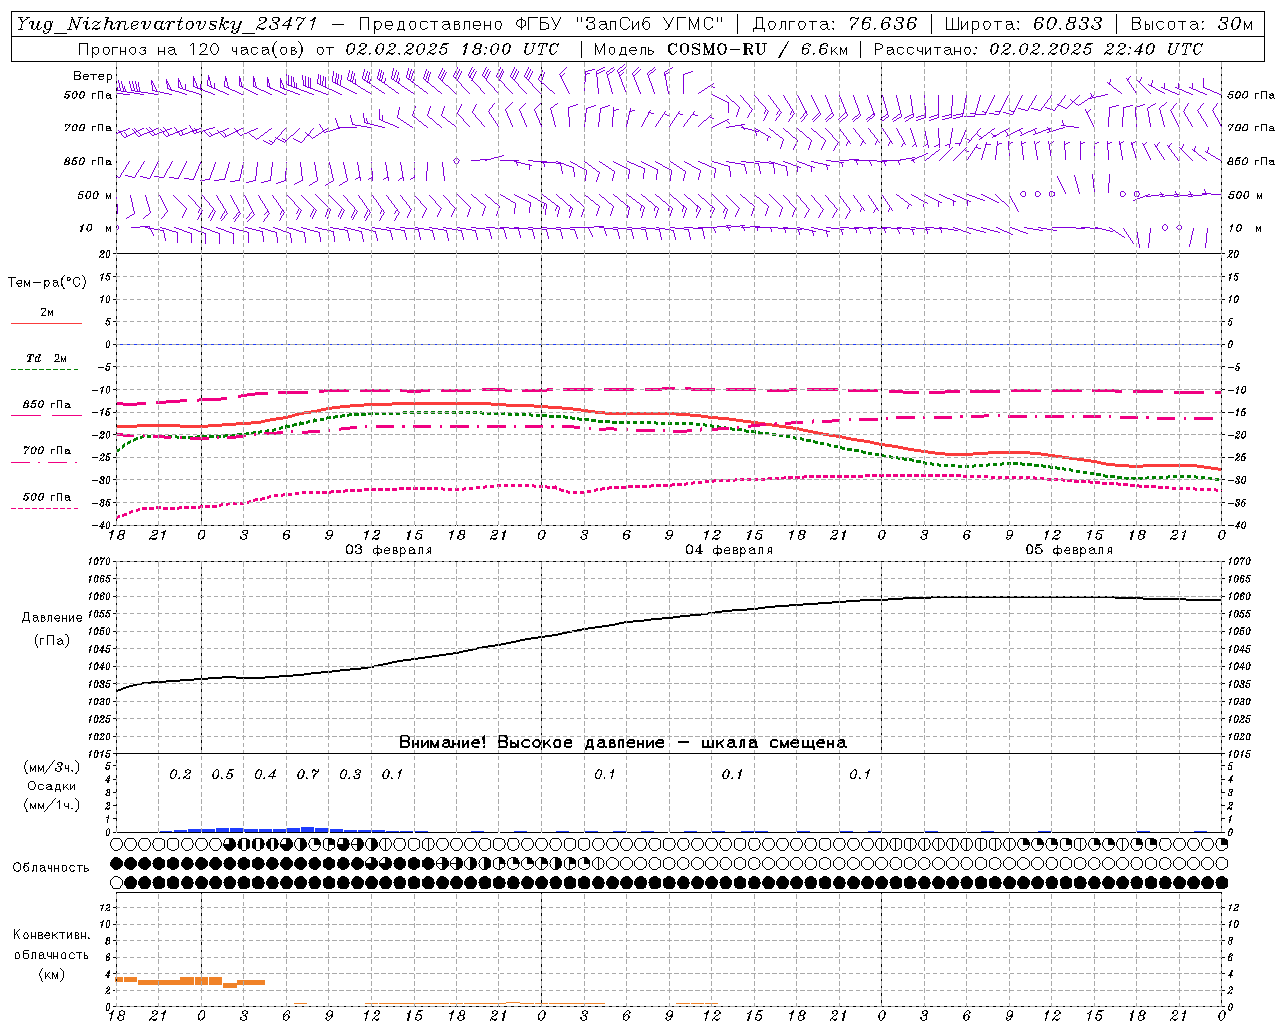Screen dimensions: 1280x1024
Task: Click the Рассчитано: 02.02.2025 22:40 UTC text
Action: tap(1038, 49)
